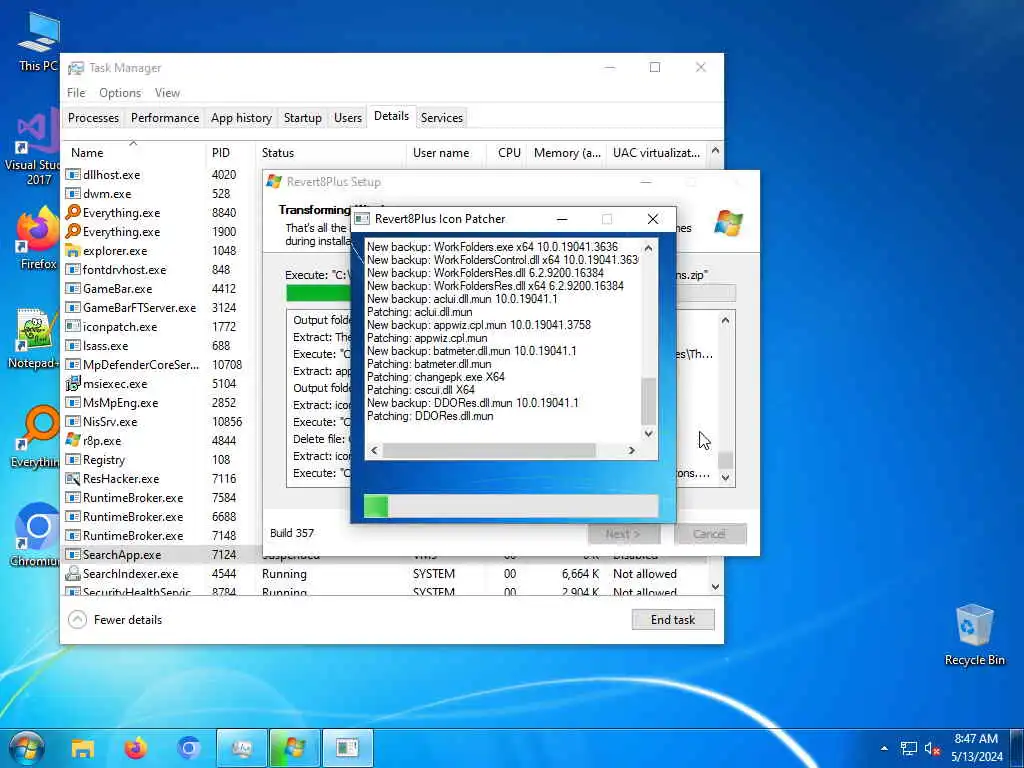Switch to Task Manager taskbar button
The image size is (1024, 768).
pos(242,748)
